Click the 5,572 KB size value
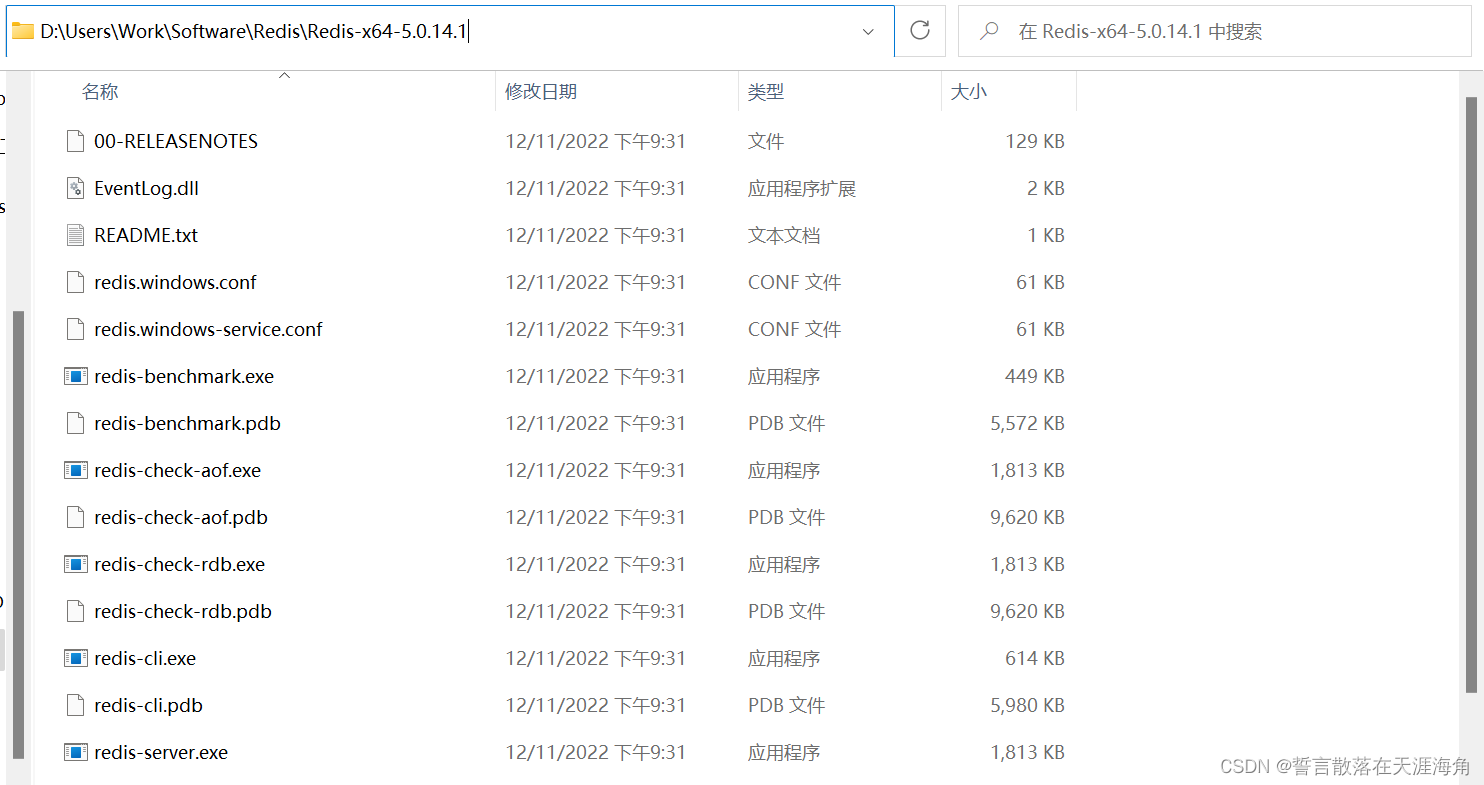Viewport: 1484px width, 785px height. pyautogui.click(x=1028, y=423)
